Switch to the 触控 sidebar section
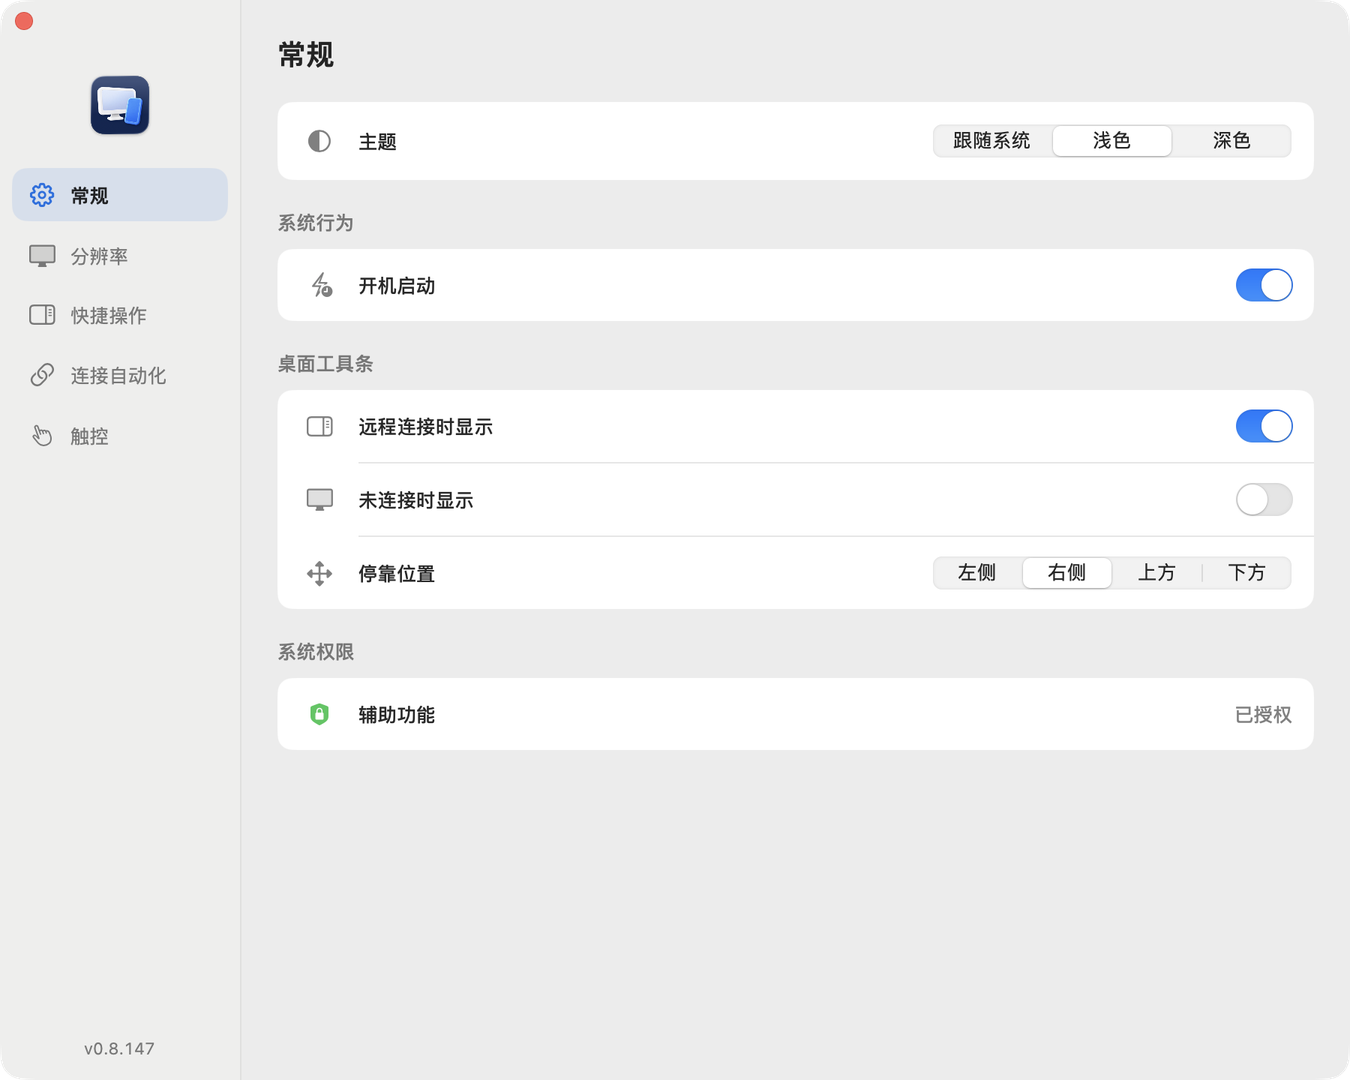This screenshot has width=1350, height=1080. 120,436
